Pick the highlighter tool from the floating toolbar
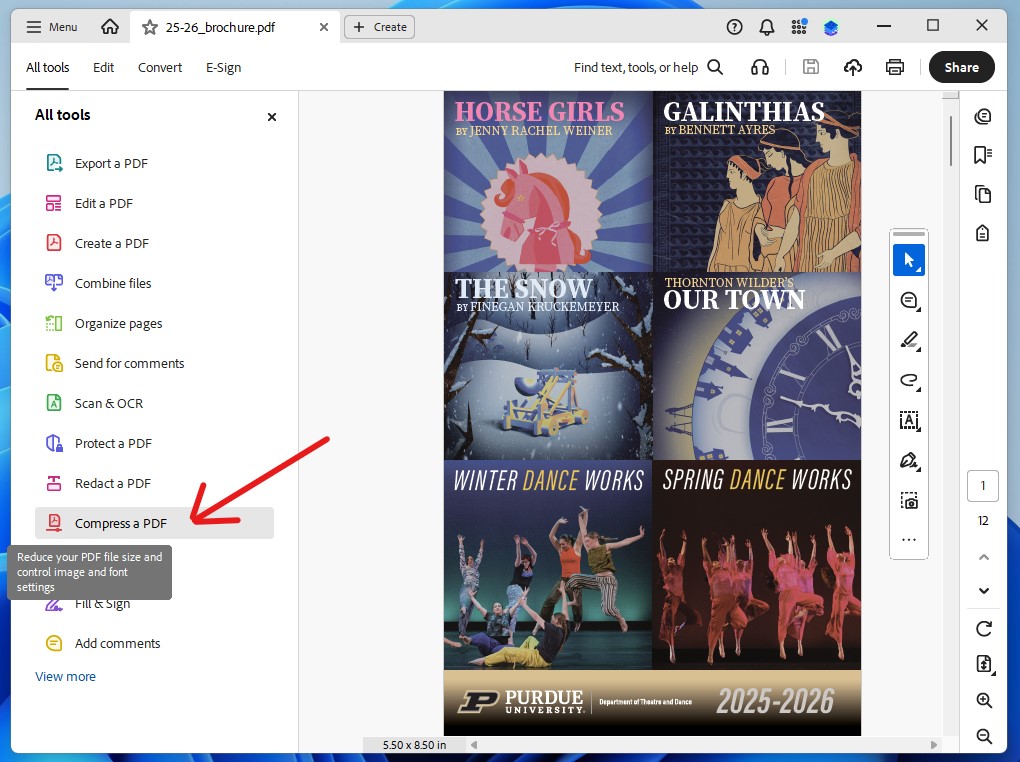This screenshot has width=1020, height=762. coord(908,340)
